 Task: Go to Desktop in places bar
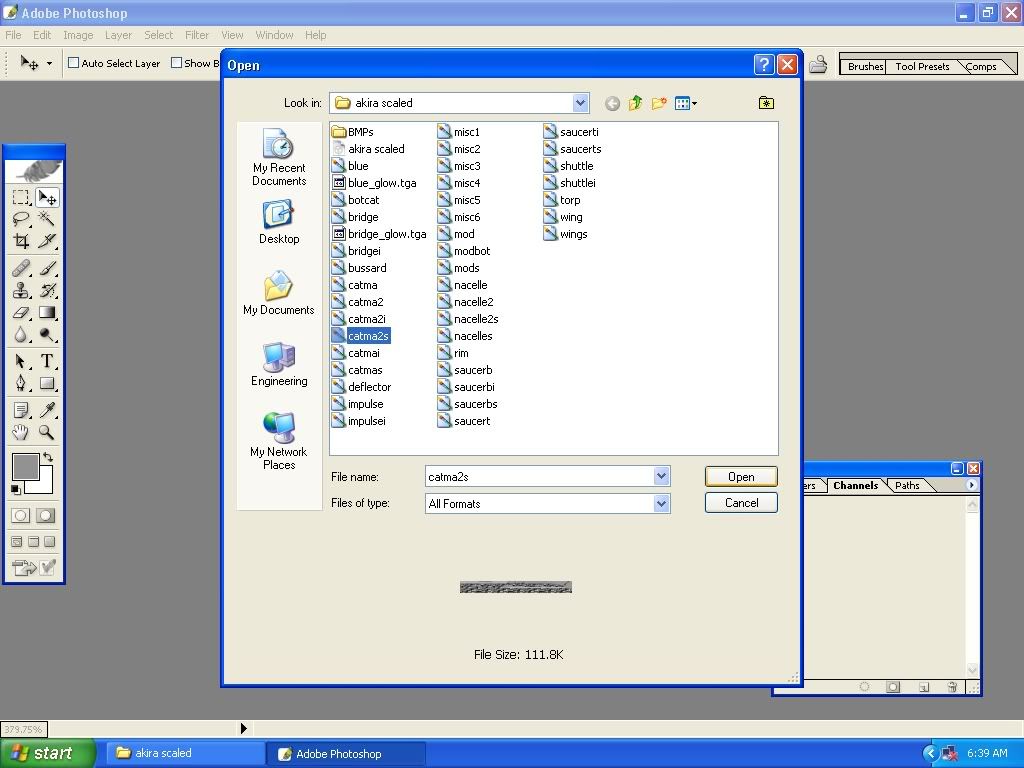tap(279, 223)
